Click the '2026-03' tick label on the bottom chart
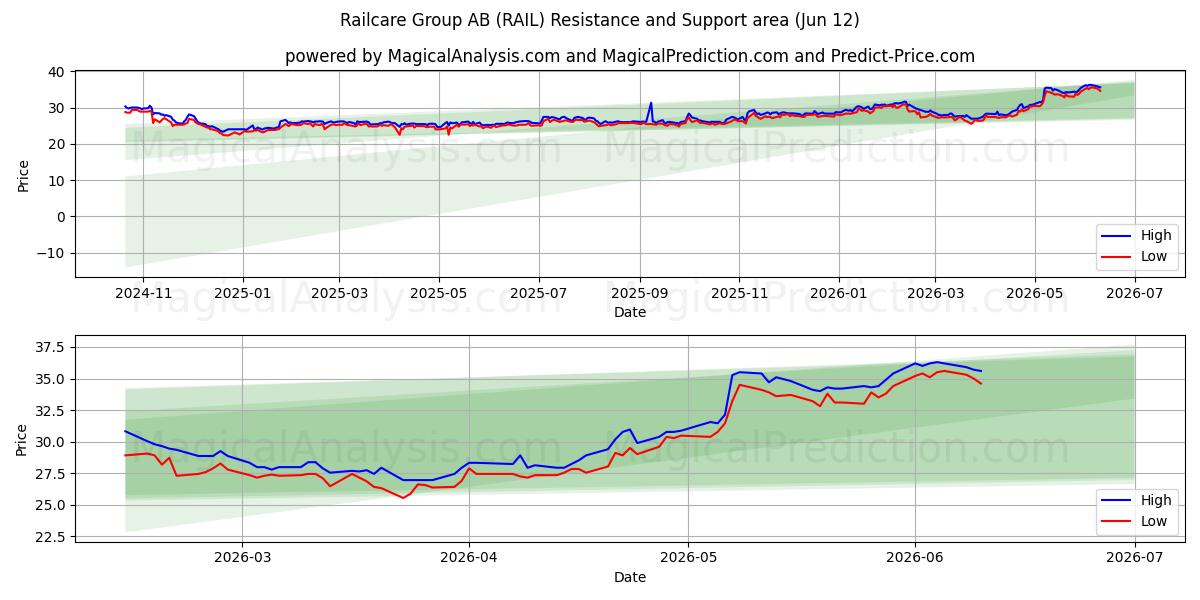The image size is (1200, 600). coord(243,557)
